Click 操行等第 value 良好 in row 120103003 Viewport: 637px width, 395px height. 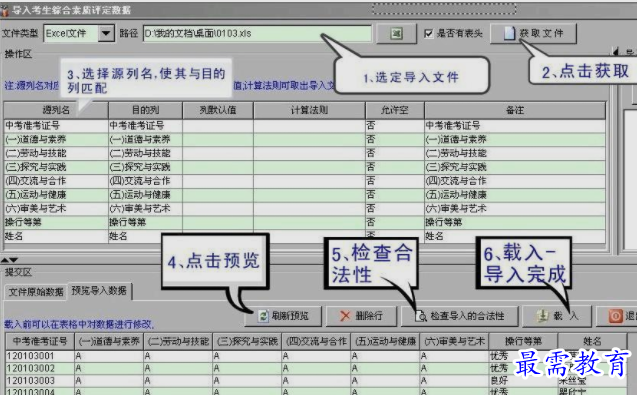523,381
